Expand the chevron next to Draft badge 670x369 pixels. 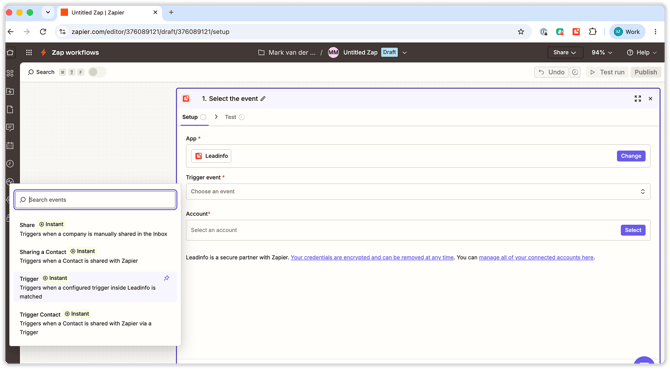coord(404,53)
